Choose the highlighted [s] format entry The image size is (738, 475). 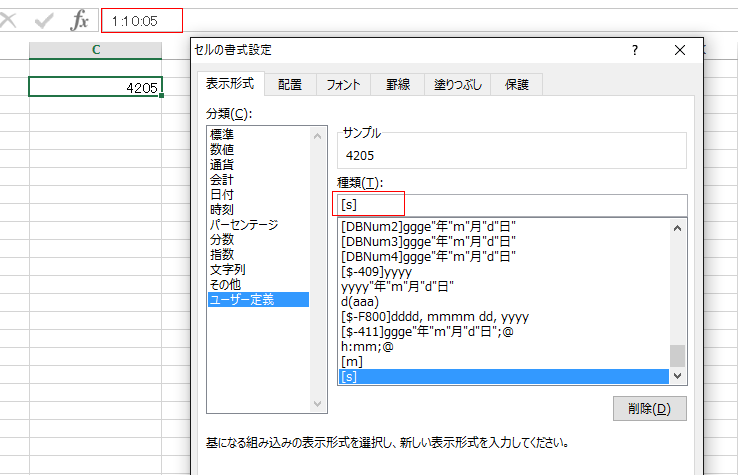[504, 377]
